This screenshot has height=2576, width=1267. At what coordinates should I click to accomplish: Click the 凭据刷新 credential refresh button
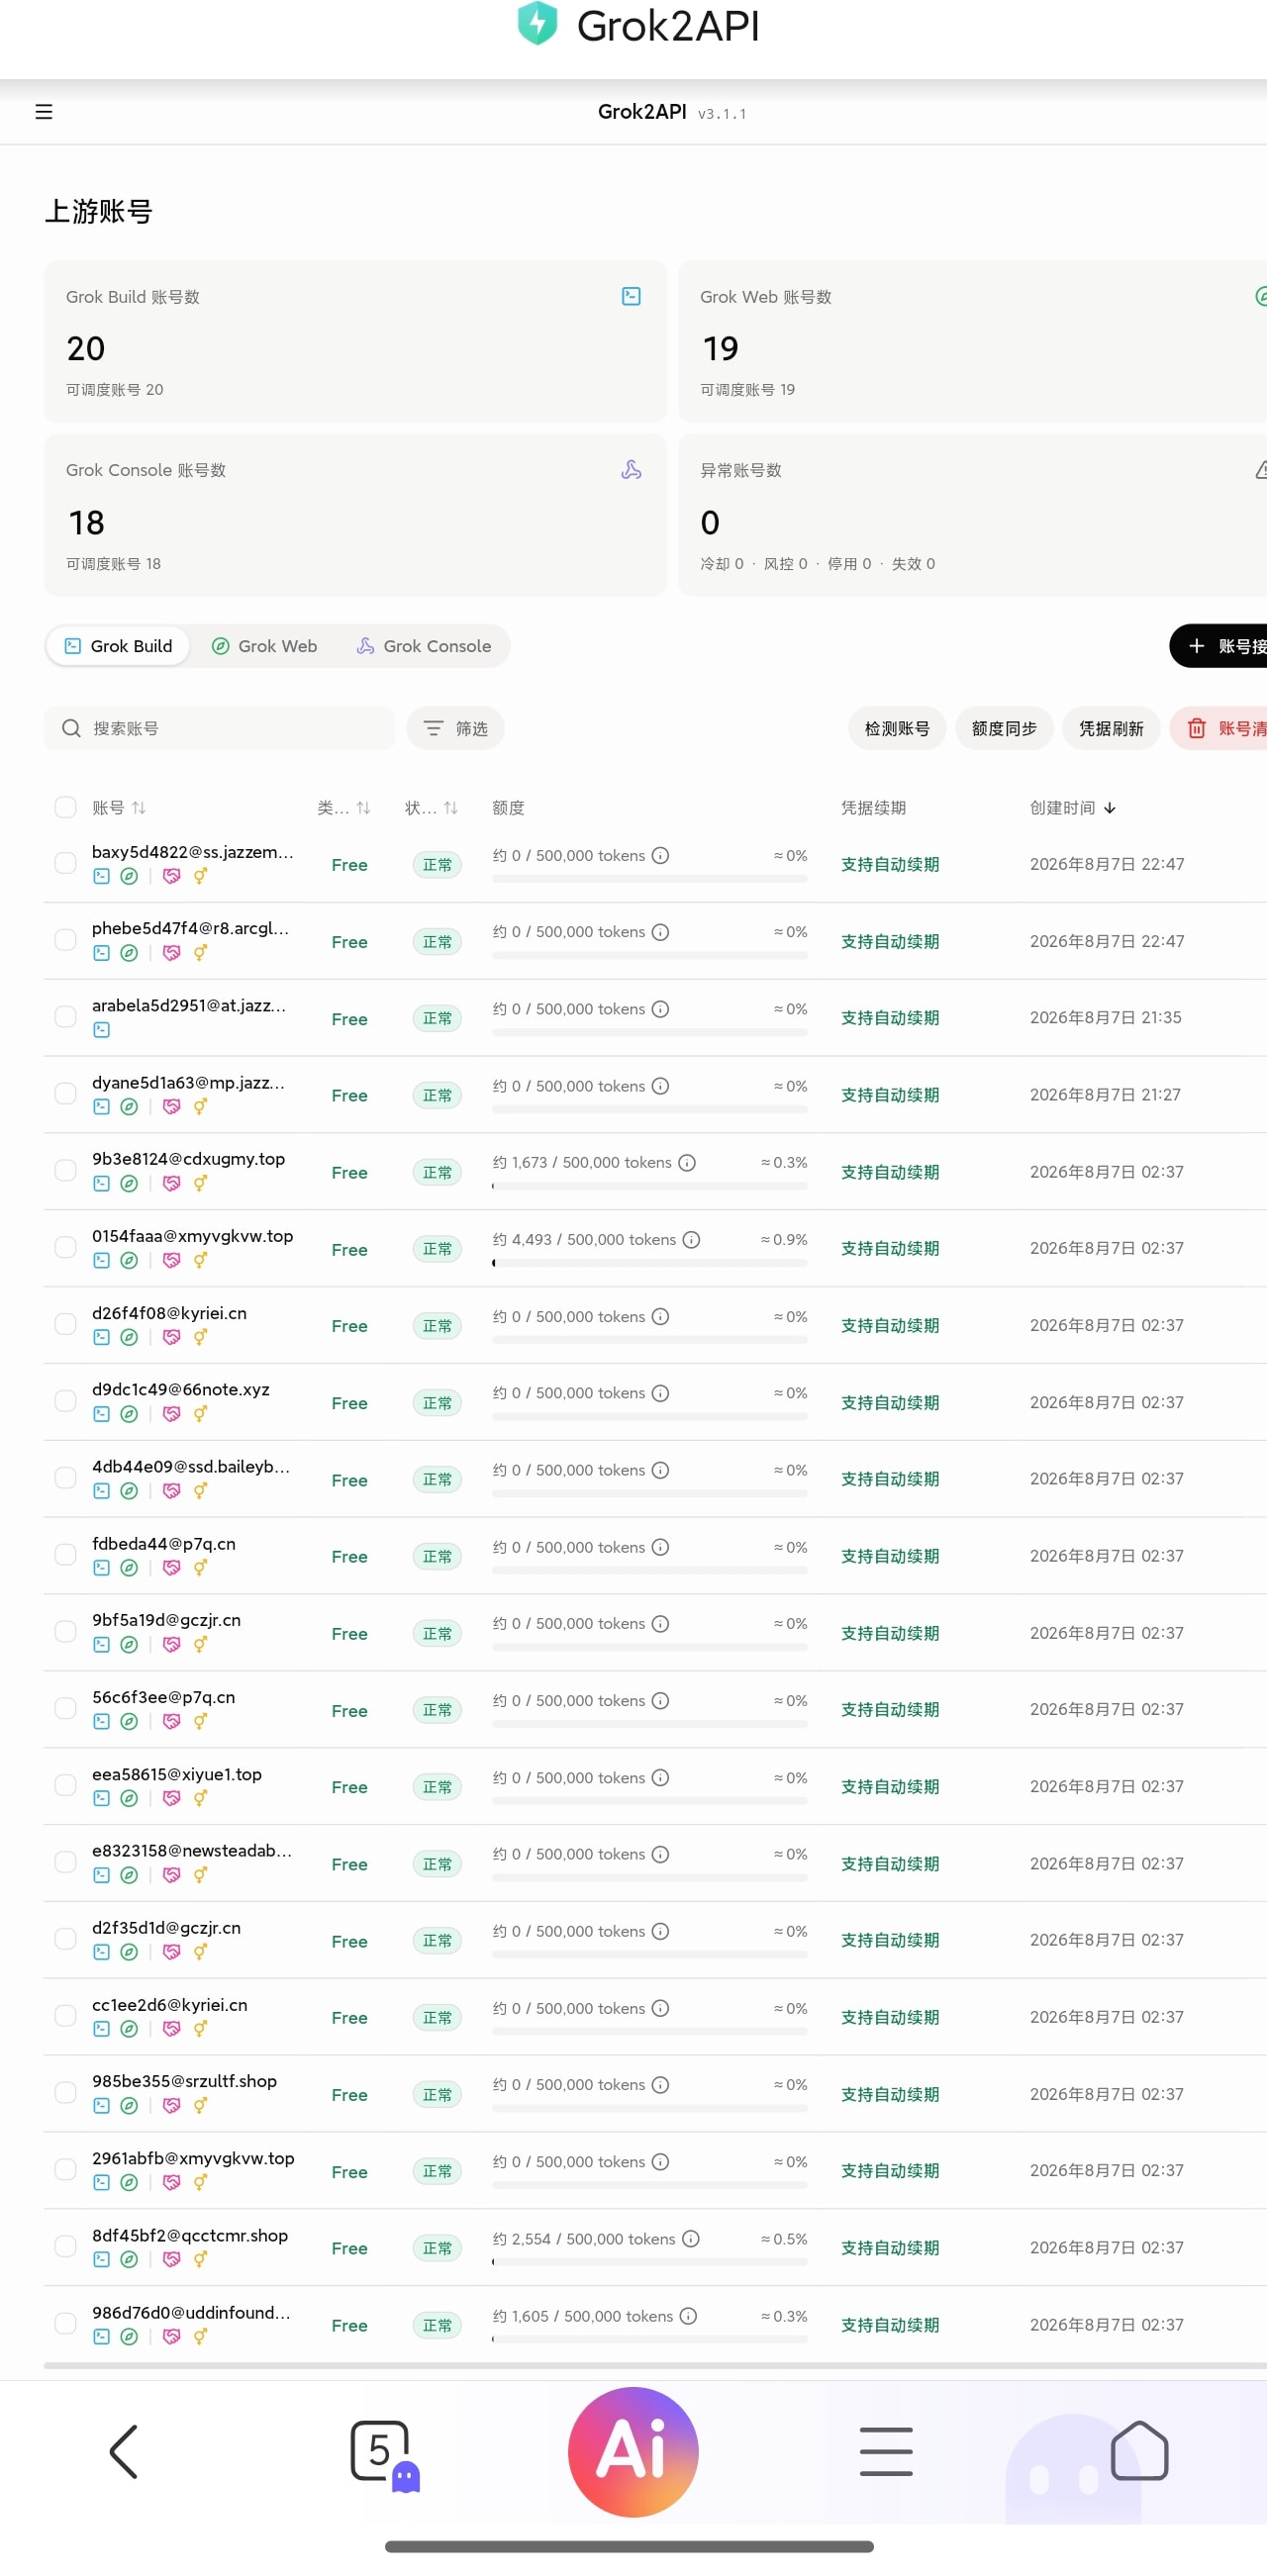[1111, 728]
